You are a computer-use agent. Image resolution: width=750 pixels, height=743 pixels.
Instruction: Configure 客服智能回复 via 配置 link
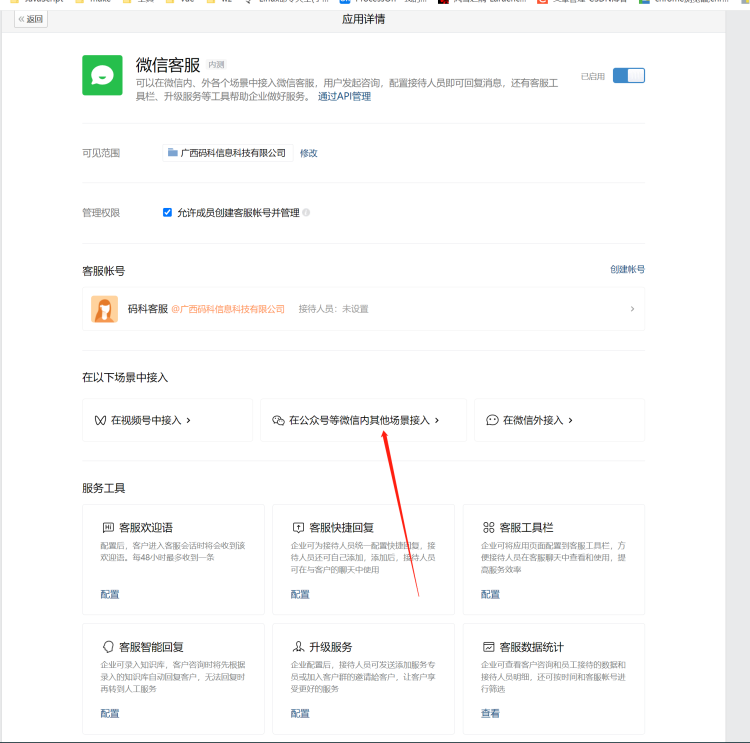tap(110, 713)
